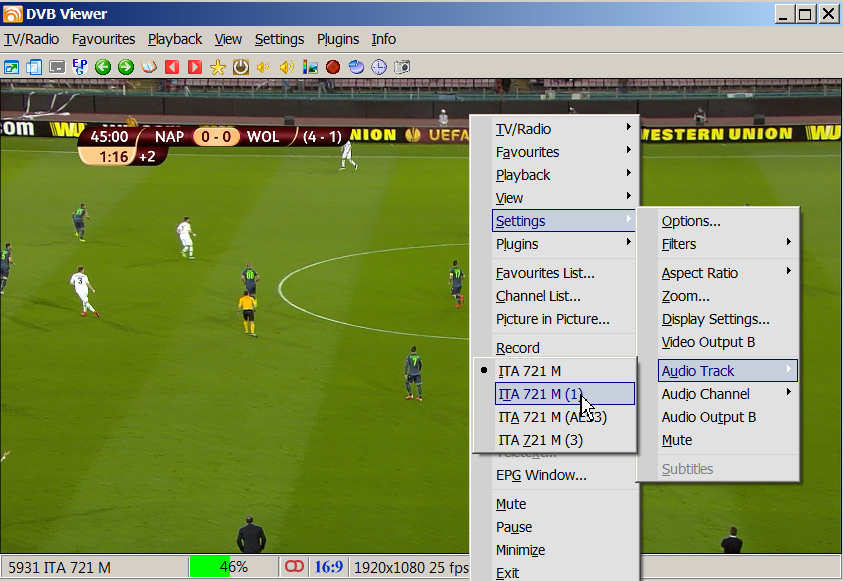The height and width of the screenshot is (581, 844).
Task: Expand TV/Radio in the context menu
Action: (564, 129)
